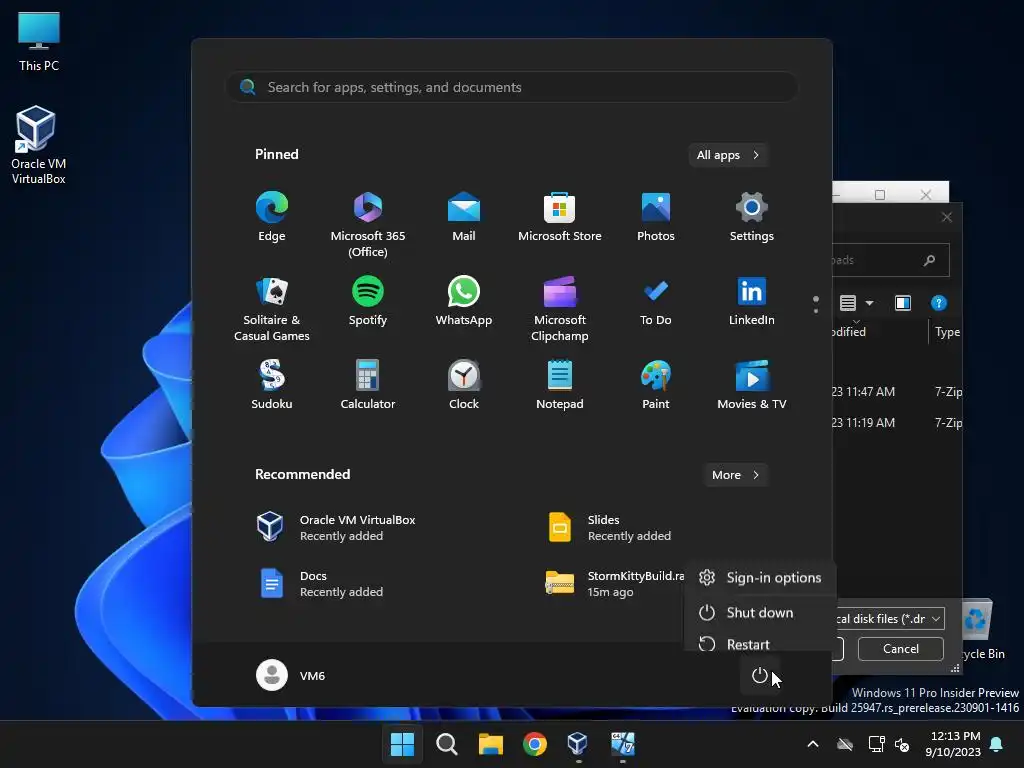Open the taskbar clock and date
Viewport: 1024px width, 768px height.
(x=953, y=744)
